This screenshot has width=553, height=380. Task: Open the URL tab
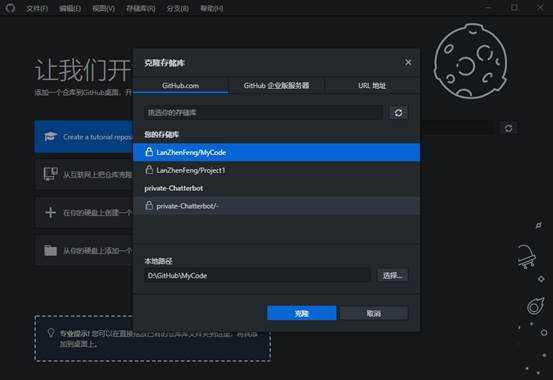point(372,85)
